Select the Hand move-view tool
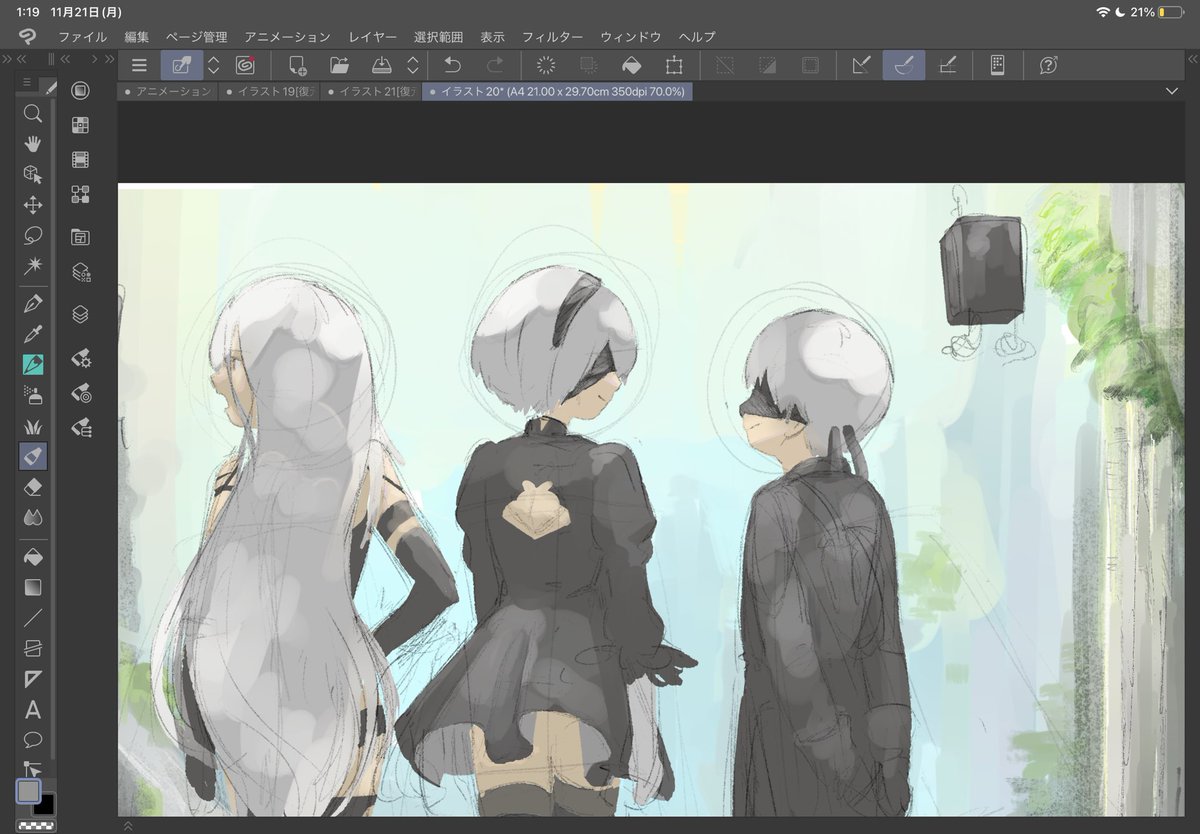The height and width of the screenshot is (834, 1200). 33,143
